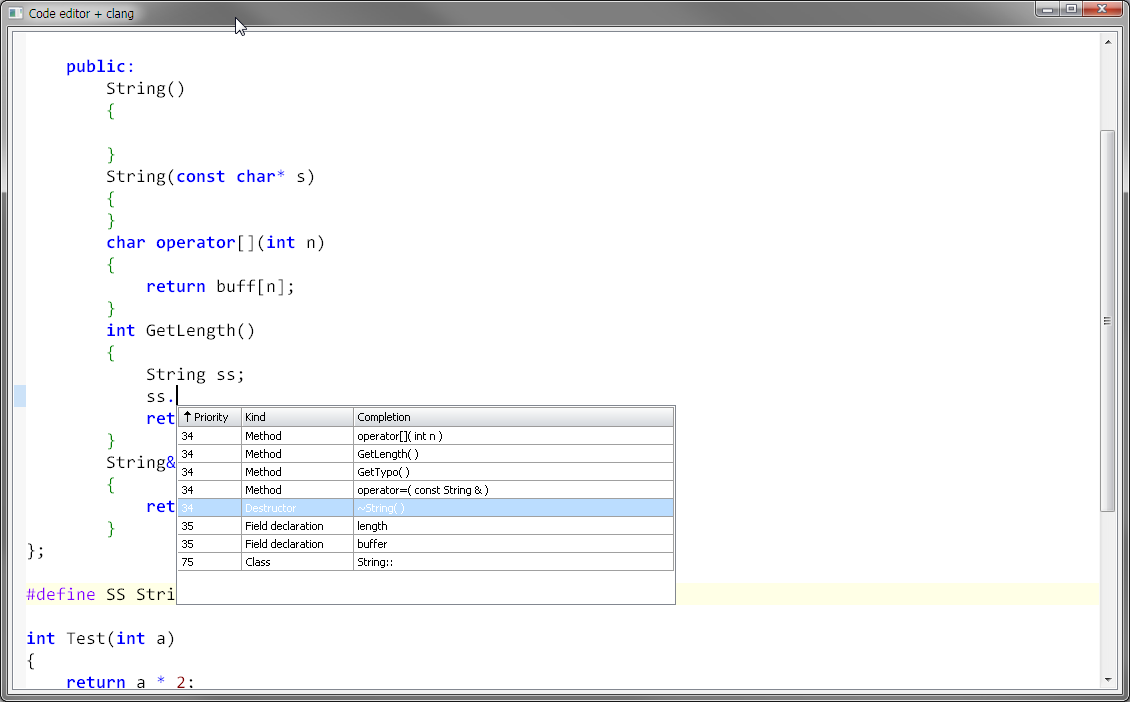The width and height of the screenshot is (1130, 702).
Task: Sort the list by the Completion column header
Action: tap(513, 417)
